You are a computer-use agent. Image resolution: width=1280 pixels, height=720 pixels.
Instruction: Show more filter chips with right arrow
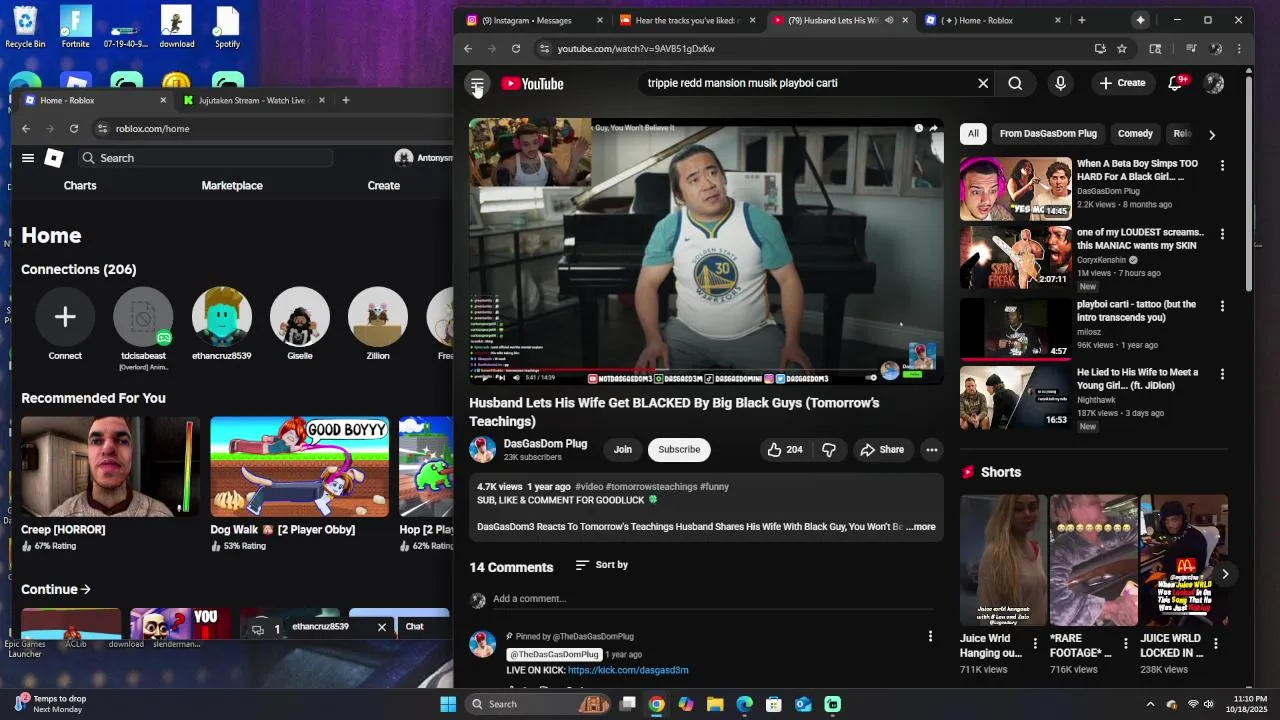tap(1212, 134)
